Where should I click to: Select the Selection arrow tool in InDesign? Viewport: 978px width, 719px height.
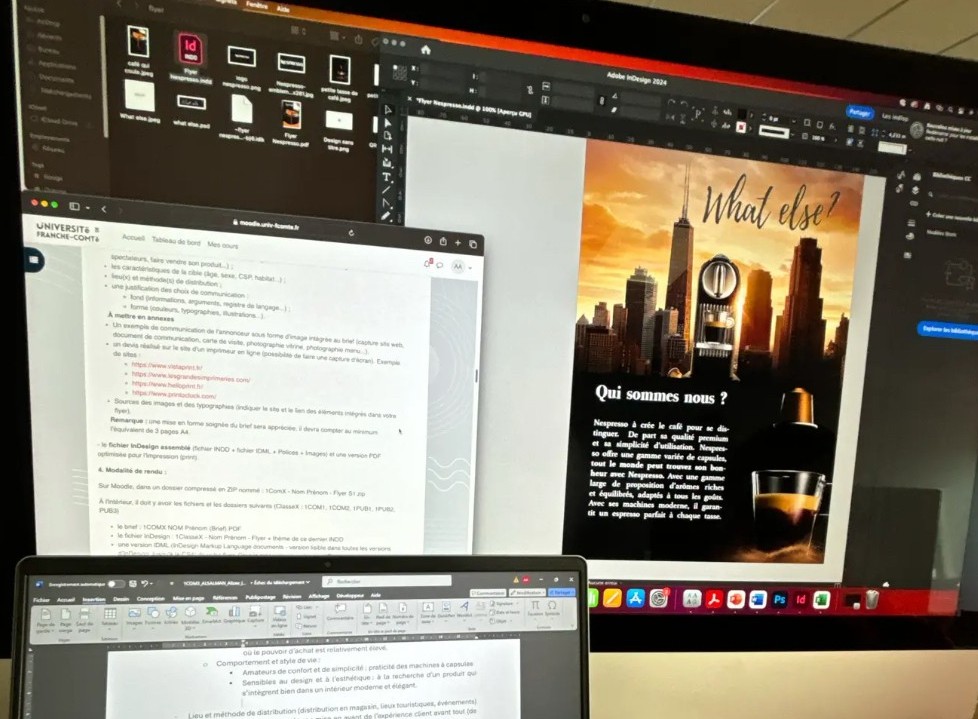point(389,109)
